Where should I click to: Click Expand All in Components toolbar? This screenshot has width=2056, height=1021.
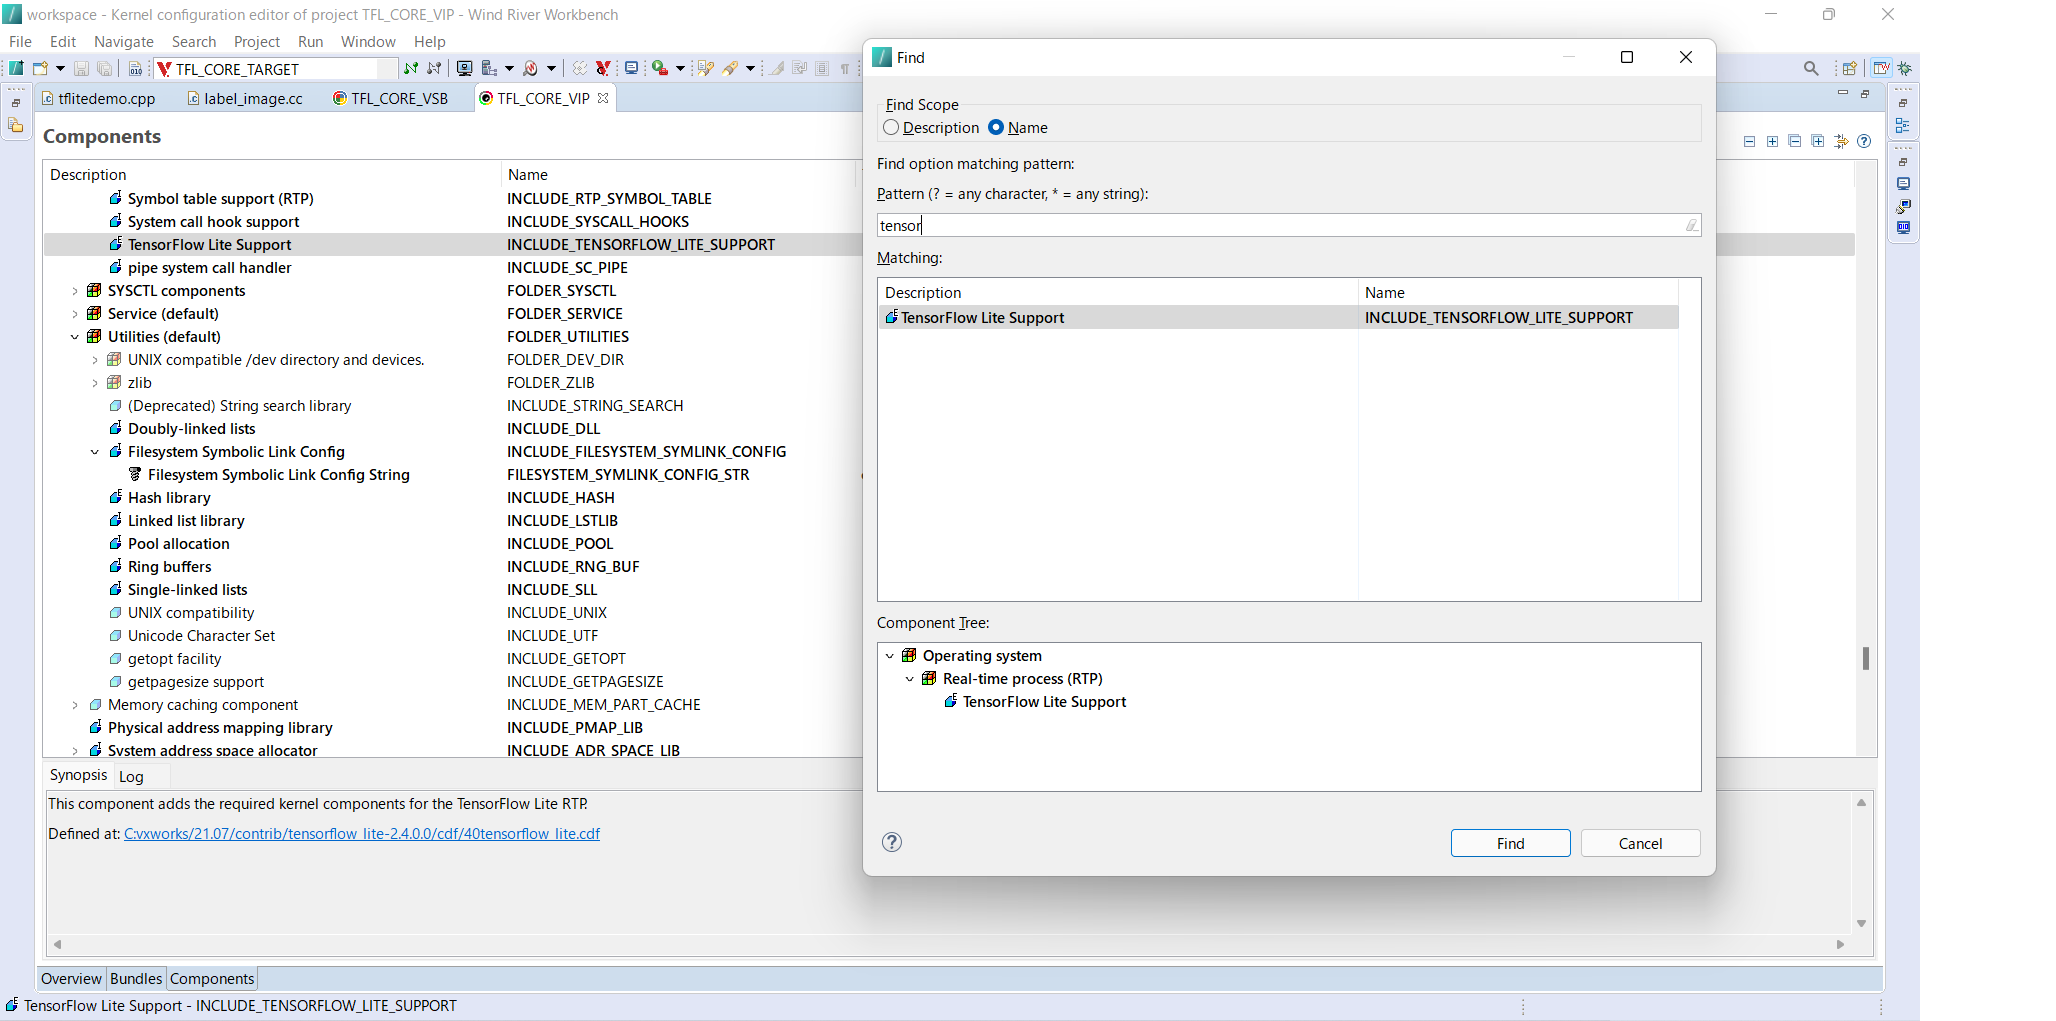(x=1818, y=141)
